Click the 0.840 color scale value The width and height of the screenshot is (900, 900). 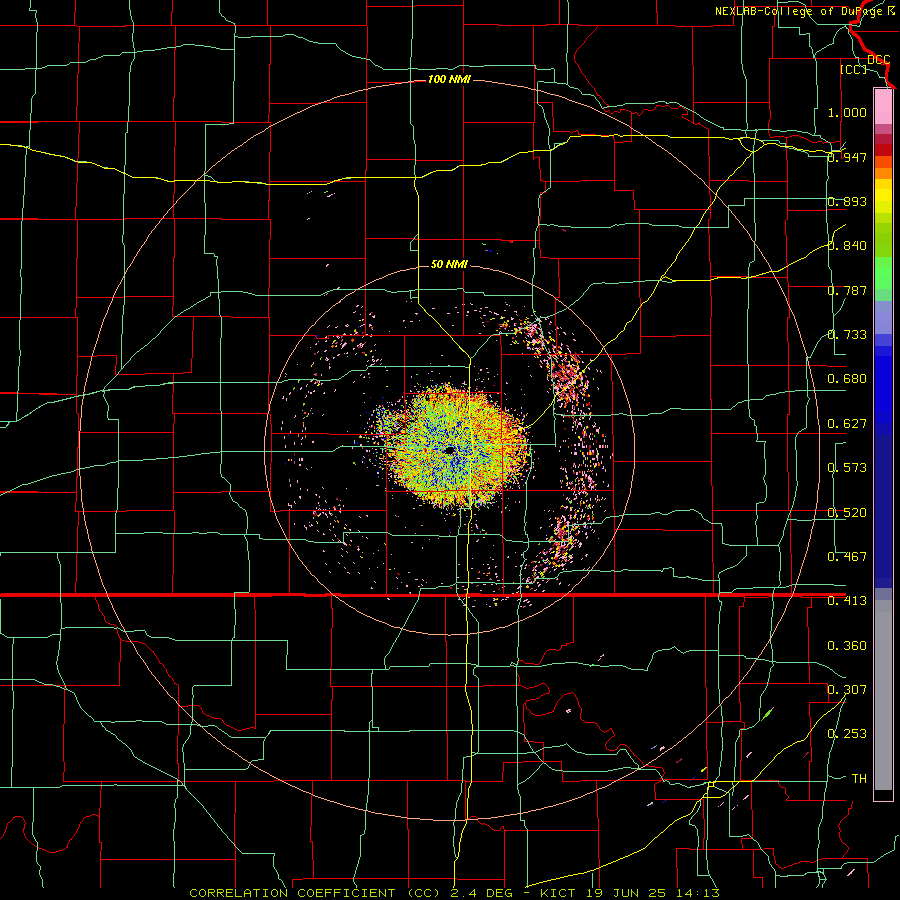847,246
